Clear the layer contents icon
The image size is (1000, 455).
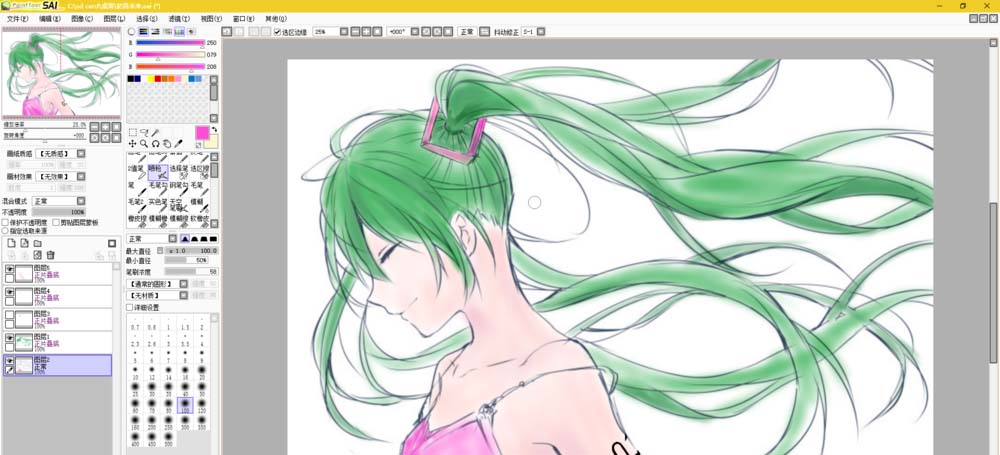[x=38, y=255]
